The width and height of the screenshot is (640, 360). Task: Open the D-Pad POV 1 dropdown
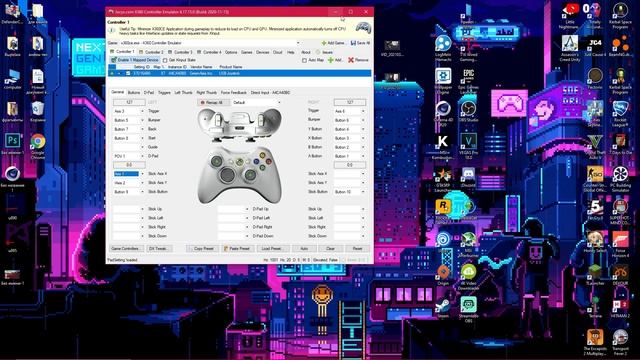tap(142, 156)
